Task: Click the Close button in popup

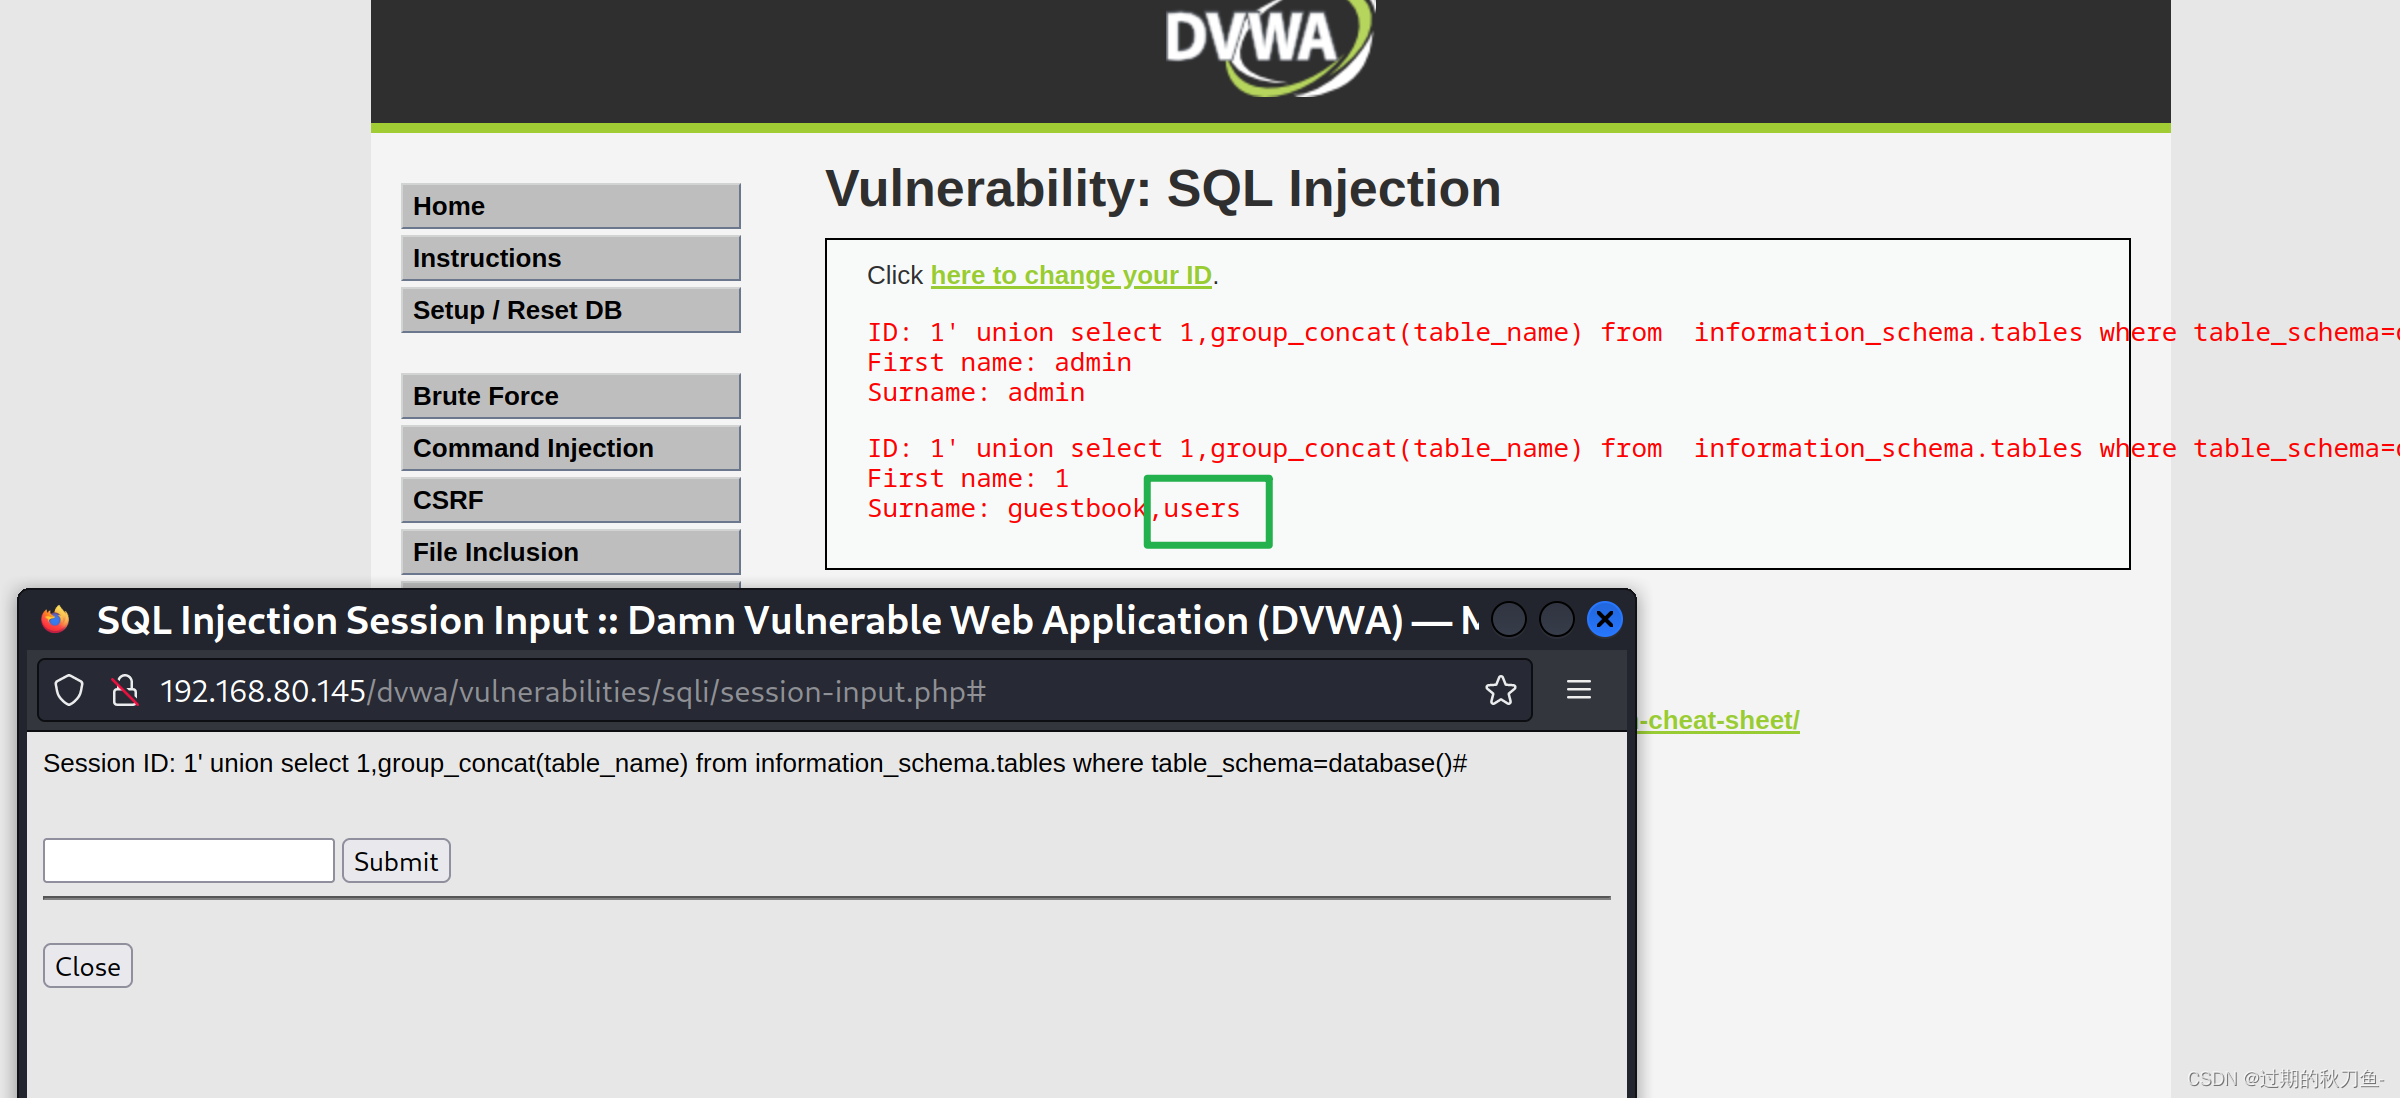Action: pyautogui.click(x=88, y=966)
